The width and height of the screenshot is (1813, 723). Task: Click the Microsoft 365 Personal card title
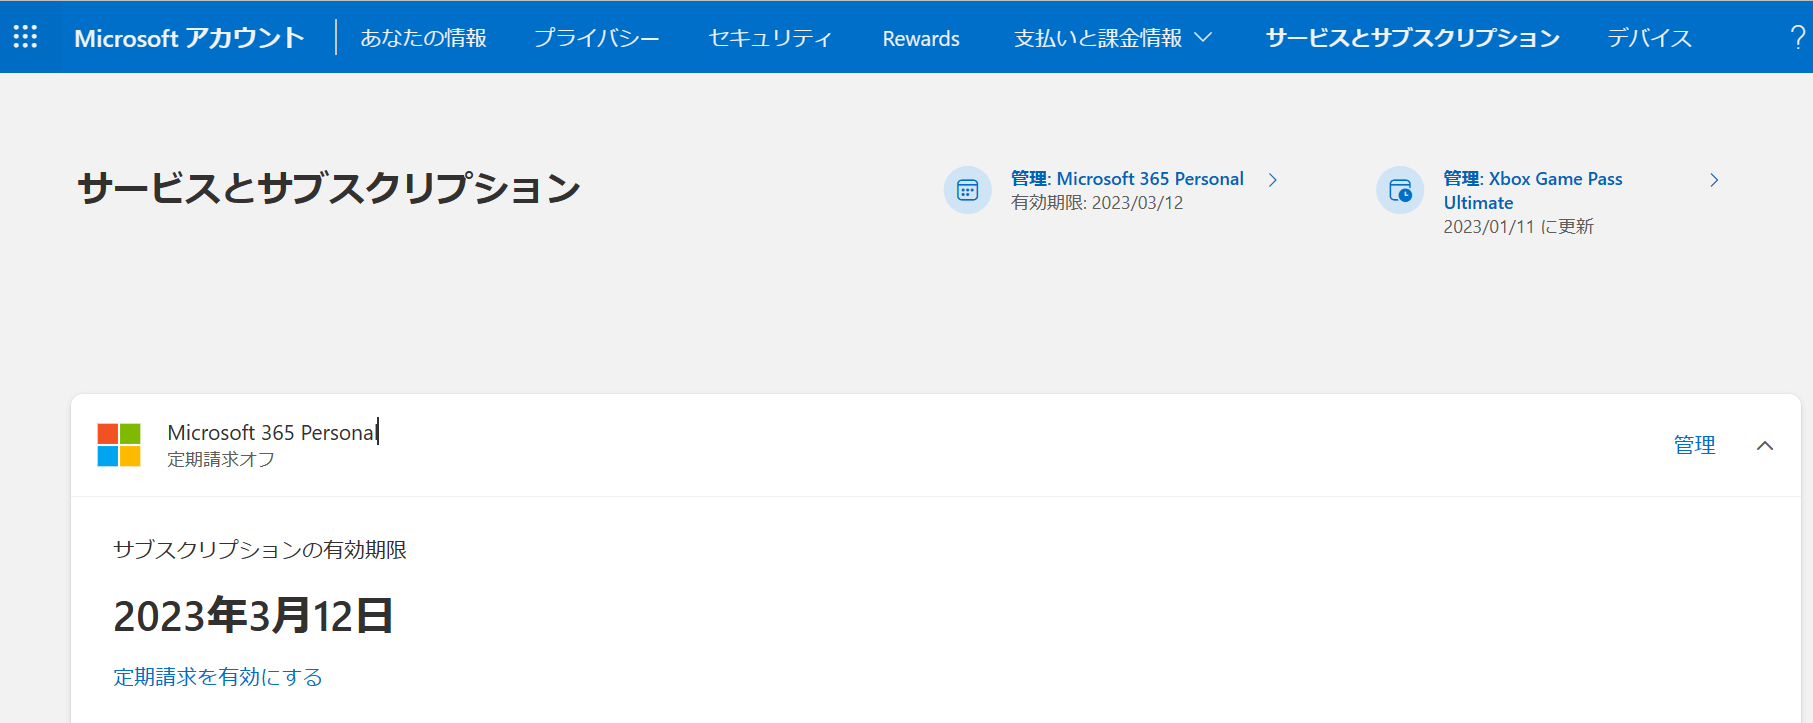[x=272, y=432]
